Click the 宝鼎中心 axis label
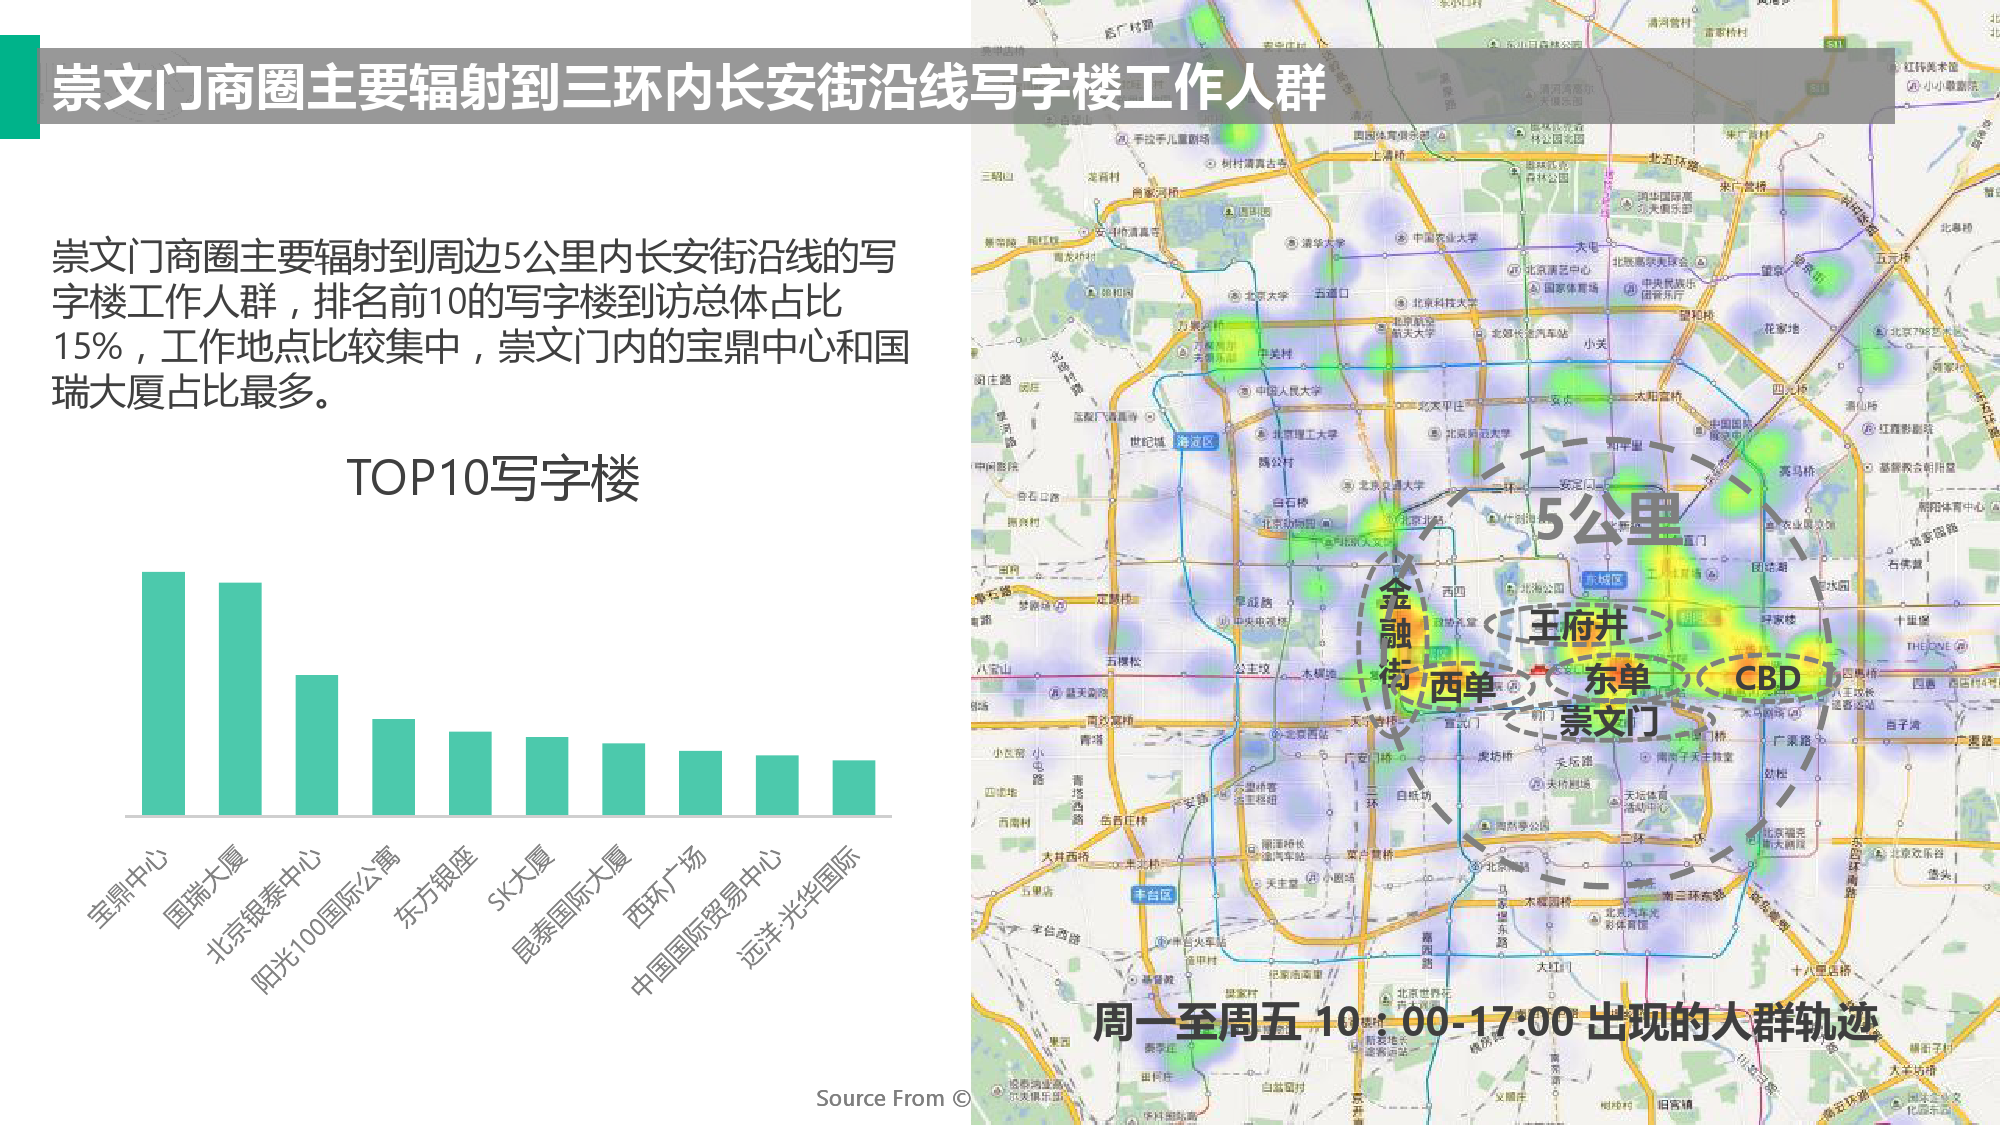 tap(128, 888)
